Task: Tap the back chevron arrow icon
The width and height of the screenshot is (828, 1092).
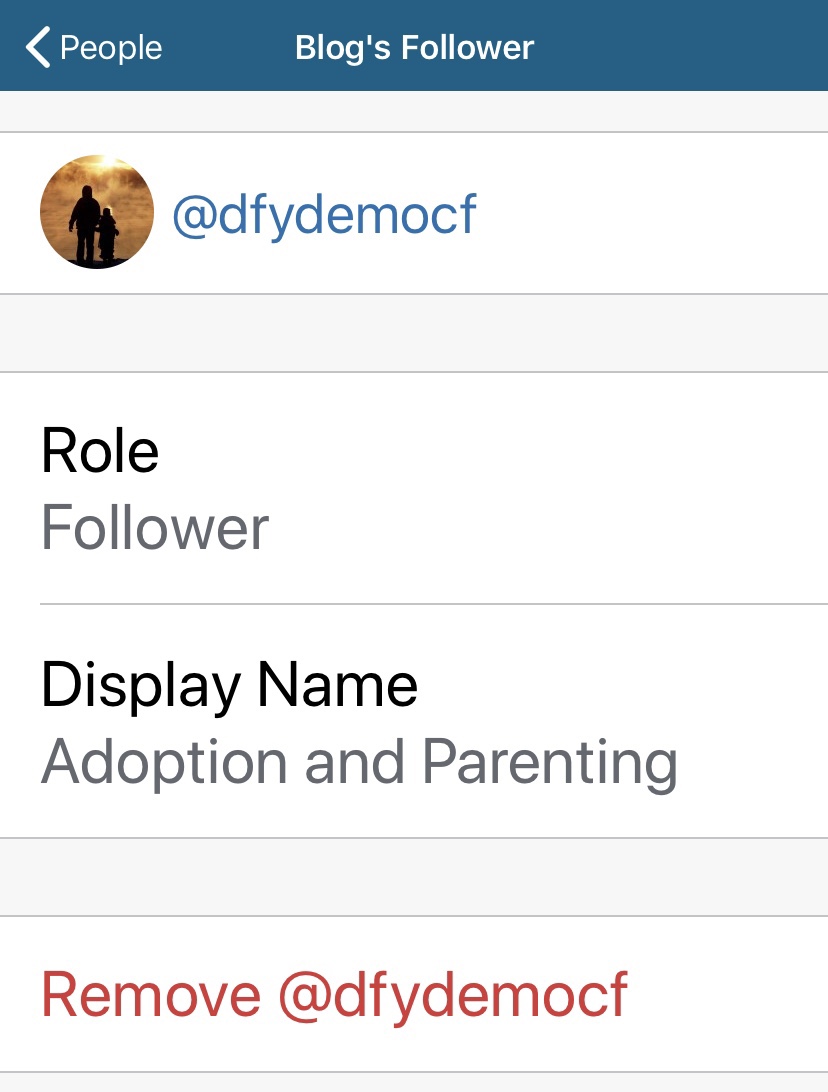Action: 38,47
